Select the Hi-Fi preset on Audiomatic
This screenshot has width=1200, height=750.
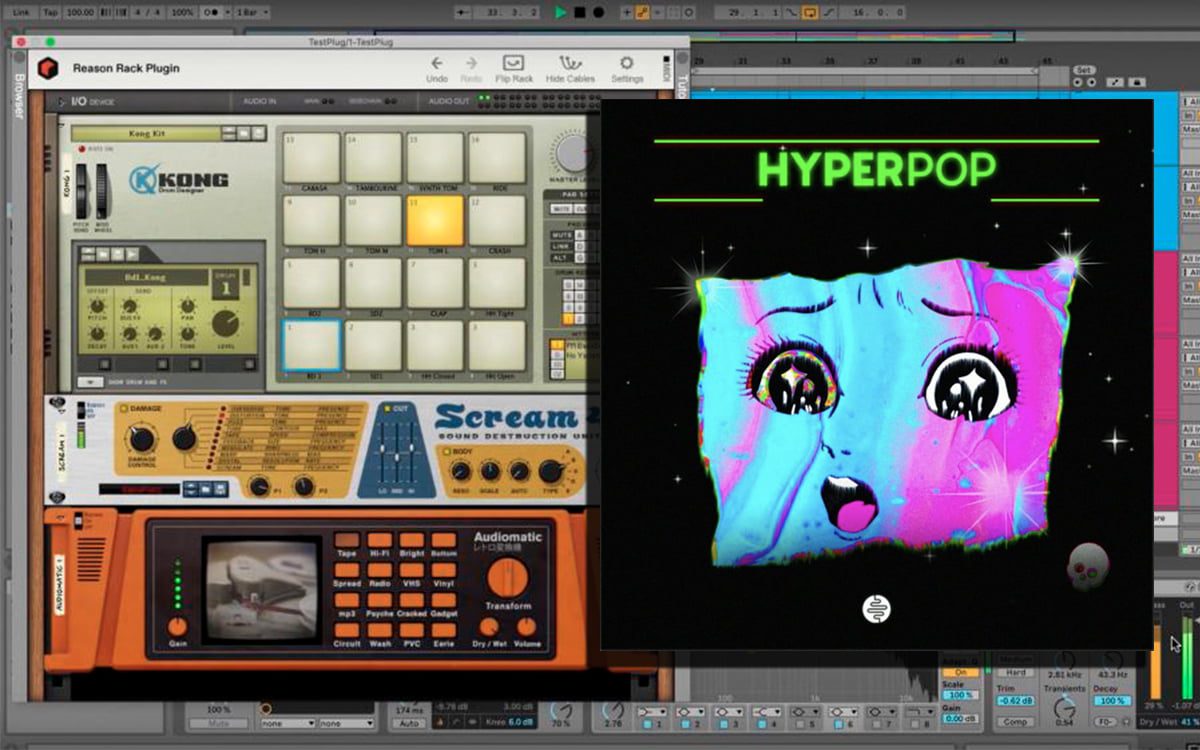point(381,541)
